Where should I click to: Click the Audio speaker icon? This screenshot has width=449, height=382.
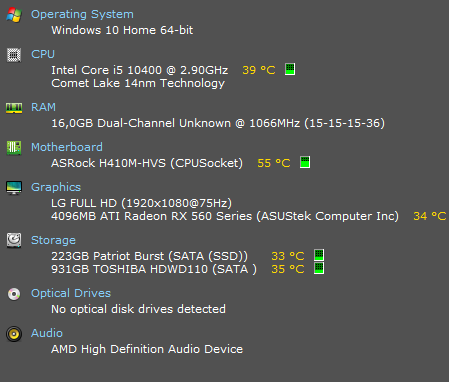point(14,334)
